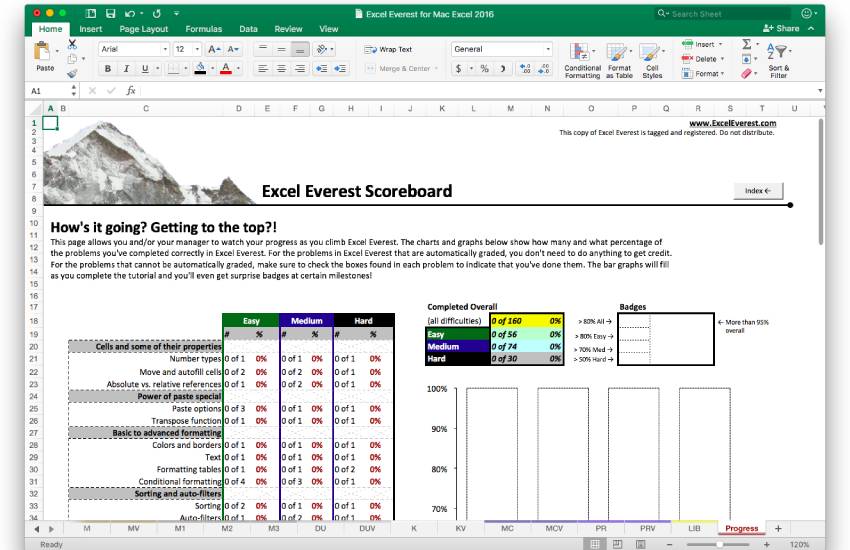Viewport: 850px width, 550px height.
Task: Align text to the right
Action: click(x=300, y=69)
